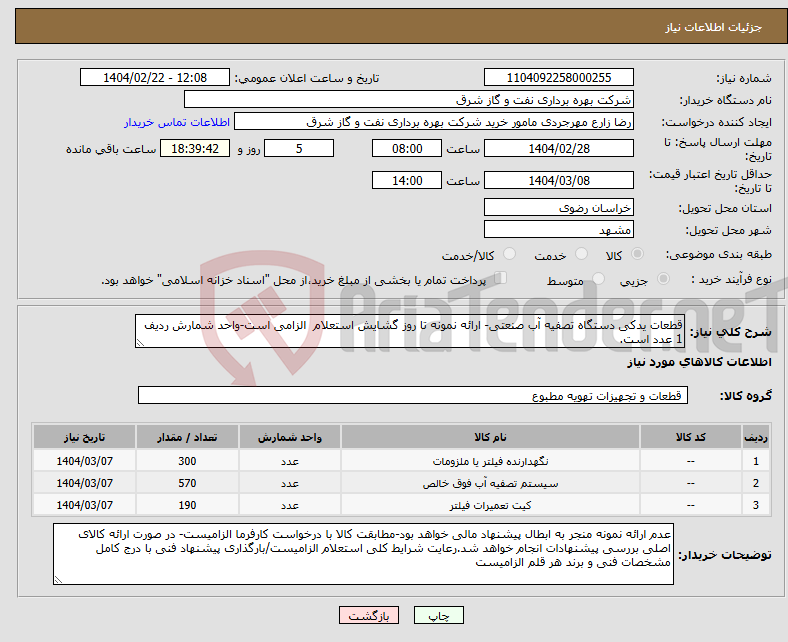Click the unit عدد in row 2
This screenshot has width=788, height=642.
pyautogui.click(x=289, y=484)
